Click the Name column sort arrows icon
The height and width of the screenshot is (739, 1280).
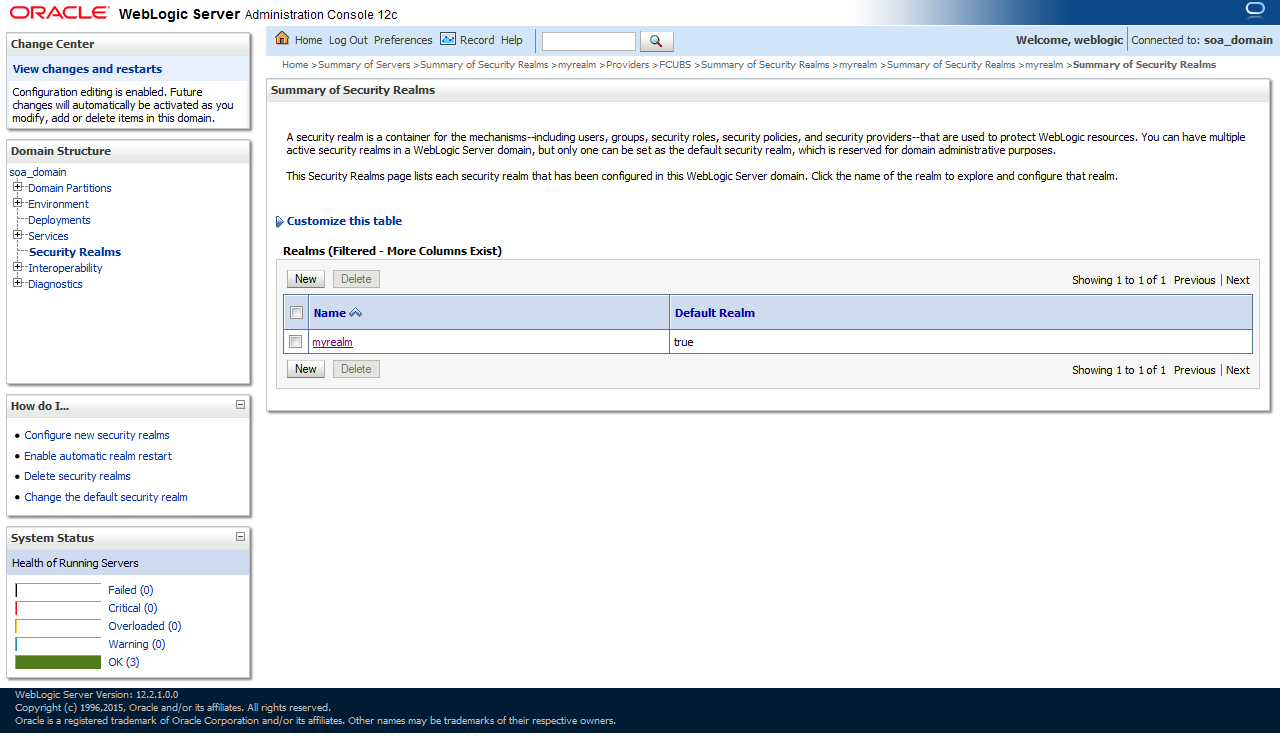tap(356, 313)
